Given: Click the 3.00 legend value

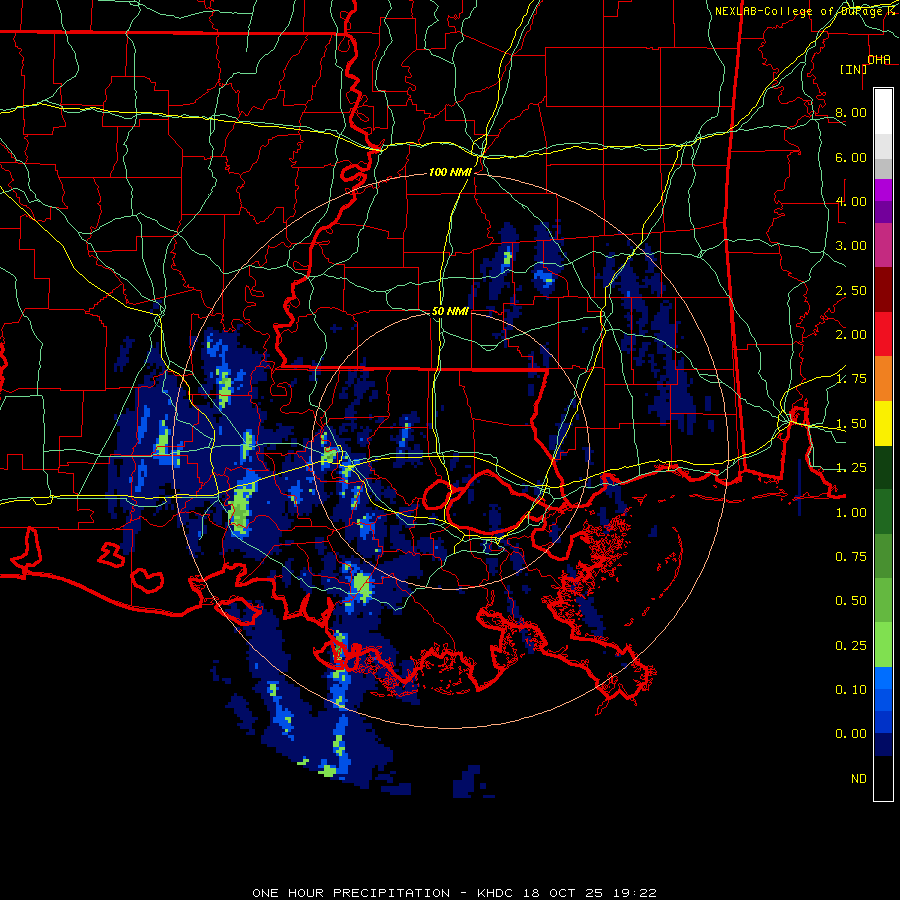Looking at the screenshot, I should pyautogui.click(x=851, y=246).
